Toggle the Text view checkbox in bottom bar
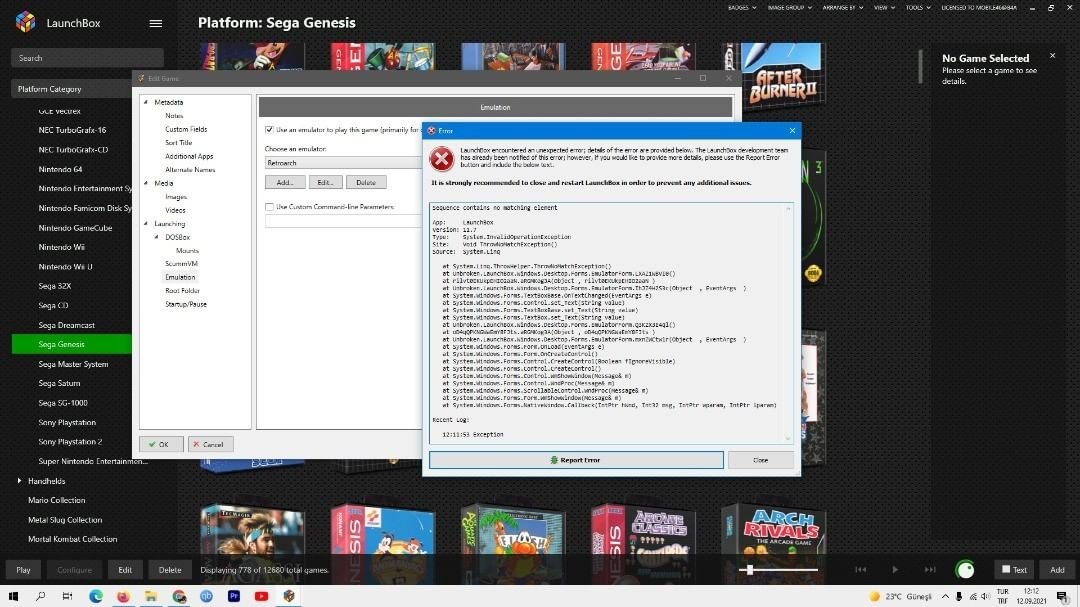The image size is (1080, 607). (x=1006, y=570)
